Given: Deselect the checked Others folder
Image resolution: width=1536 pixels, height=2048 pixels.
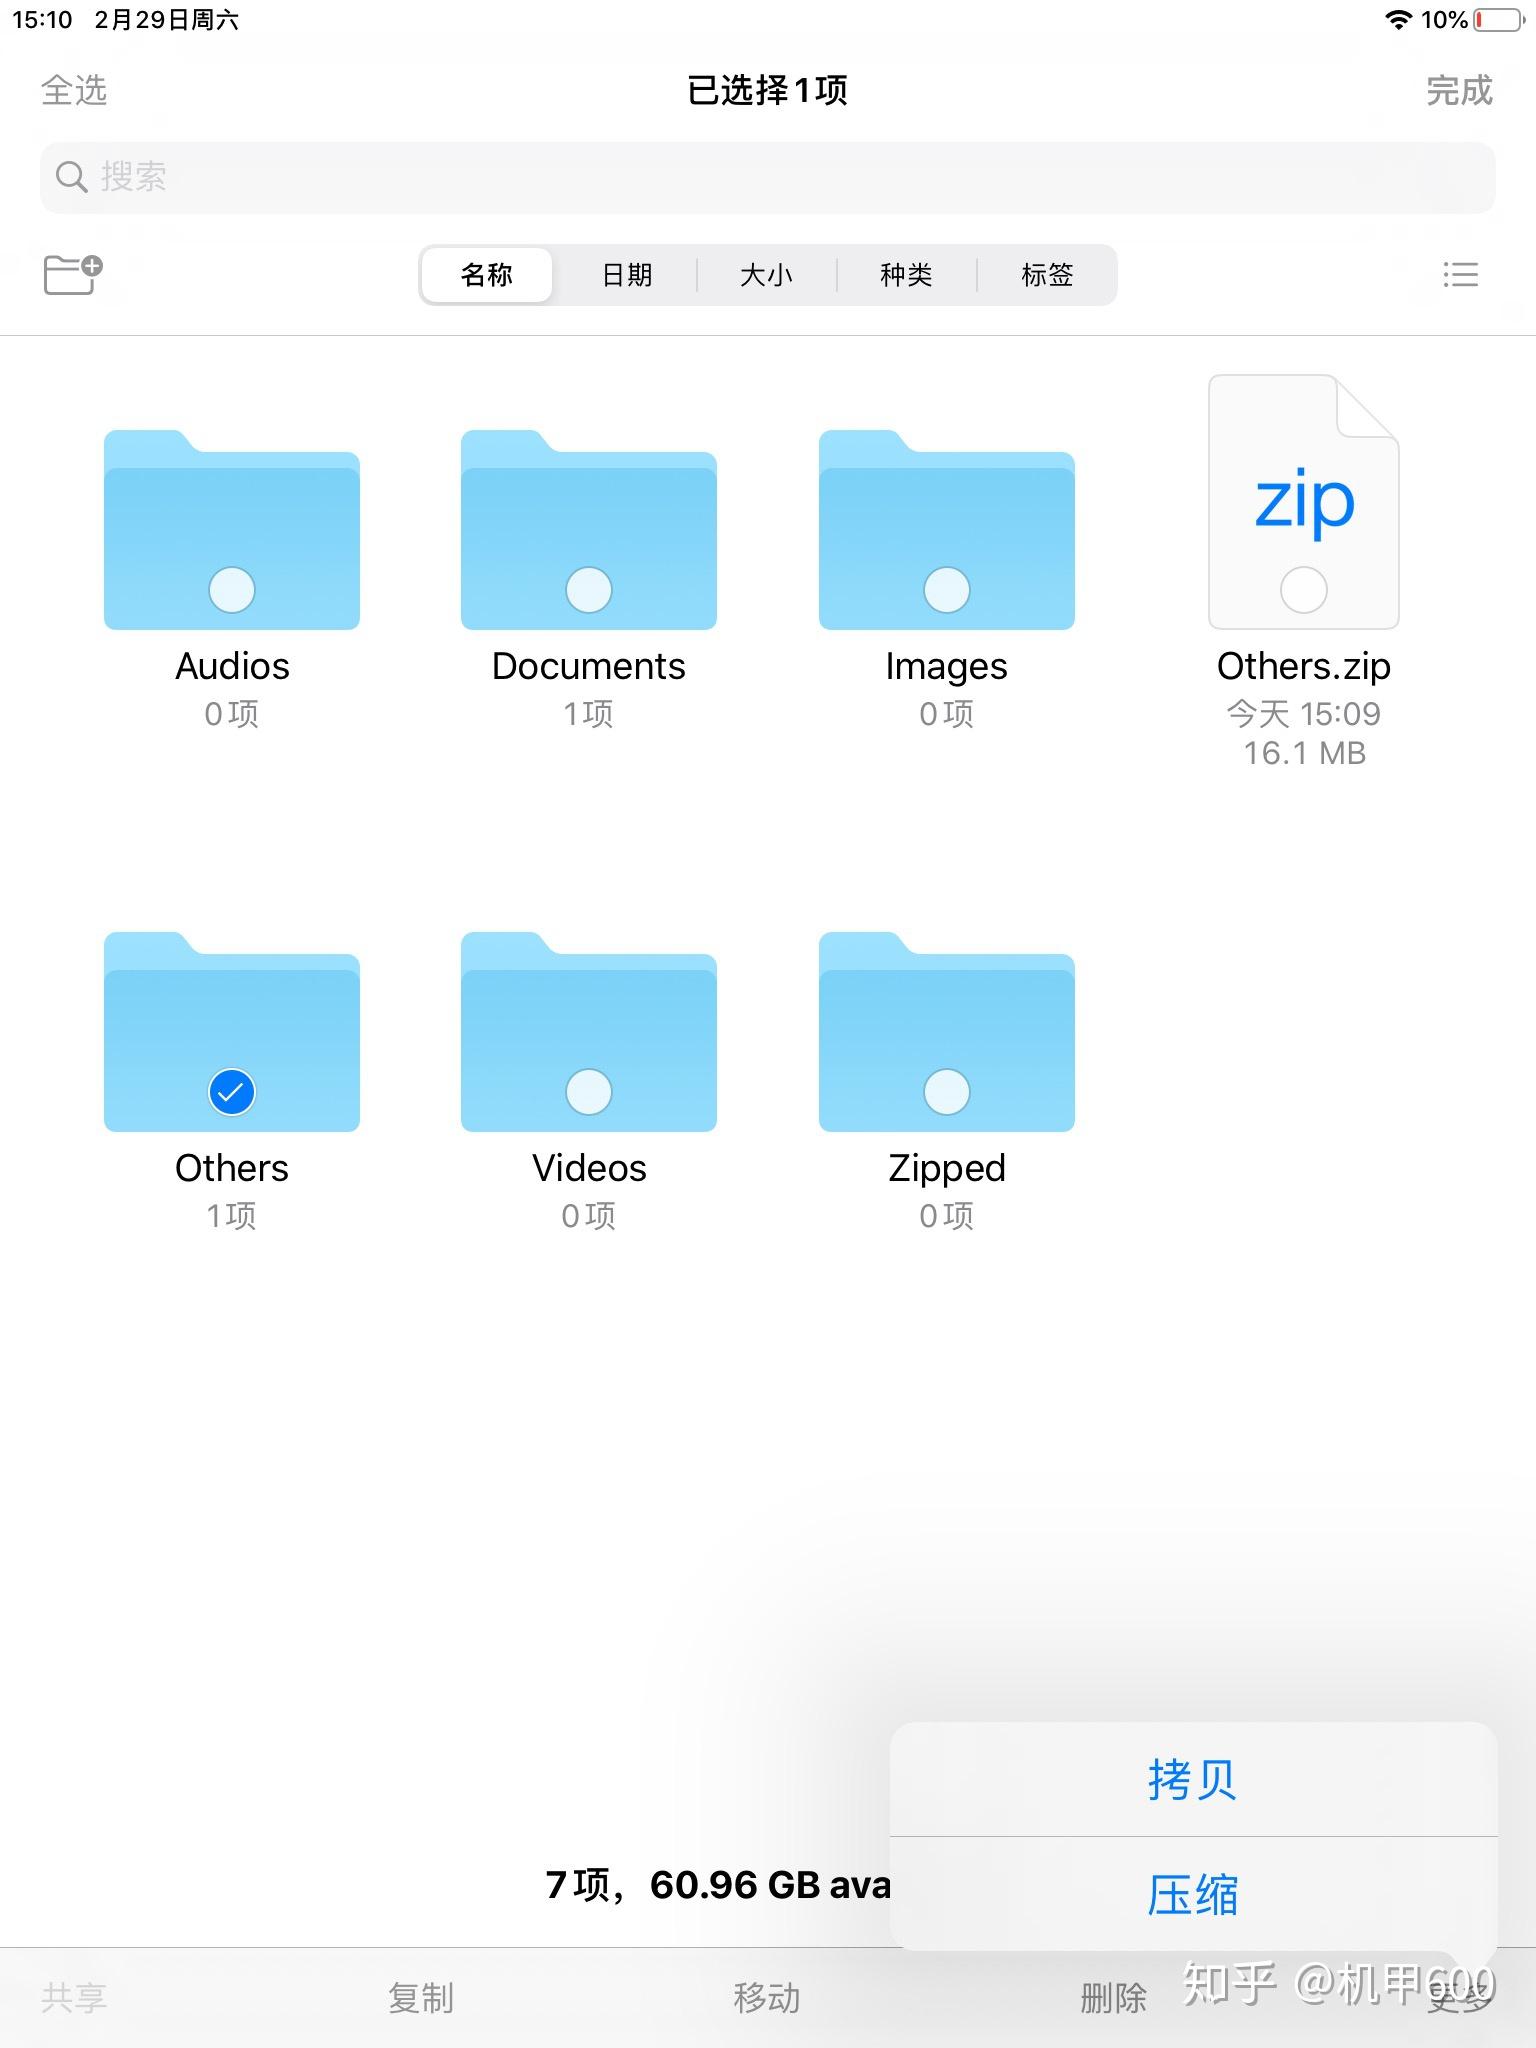Looking at the screenshot, I should (232, 1092).
